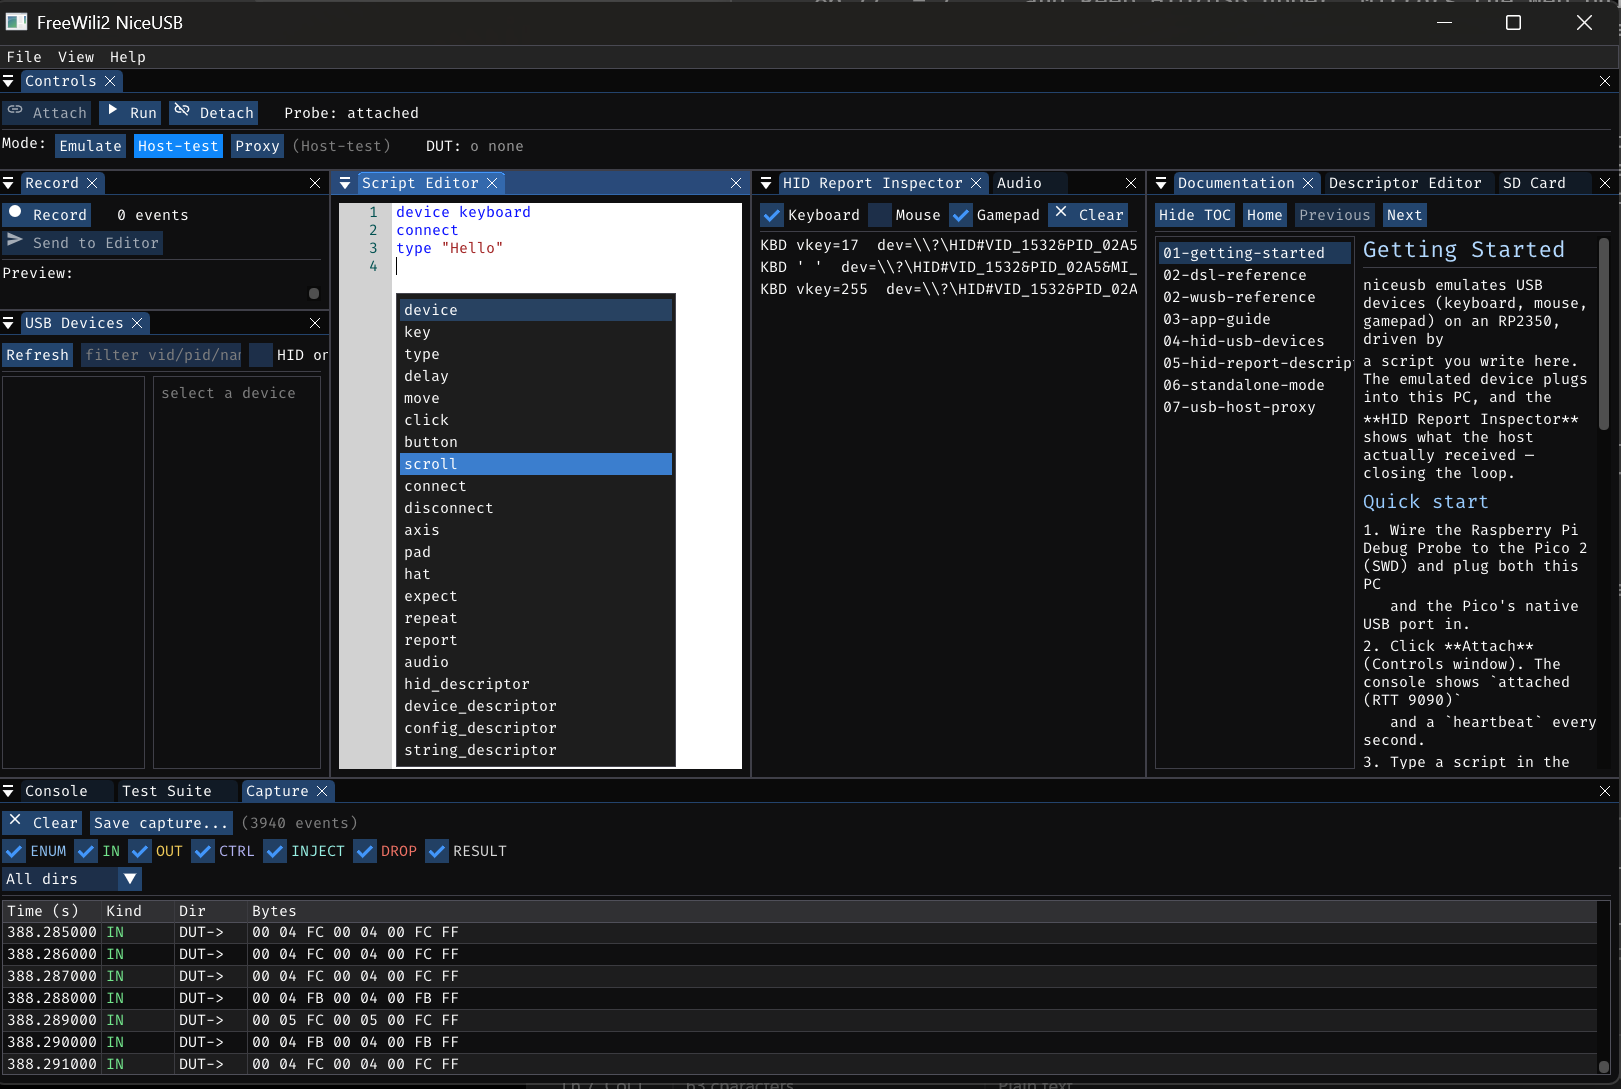The width and height of the screenshot is (1621, 1089).
Task: Clear the Capture event list
Action: click(x=42, y=823)
